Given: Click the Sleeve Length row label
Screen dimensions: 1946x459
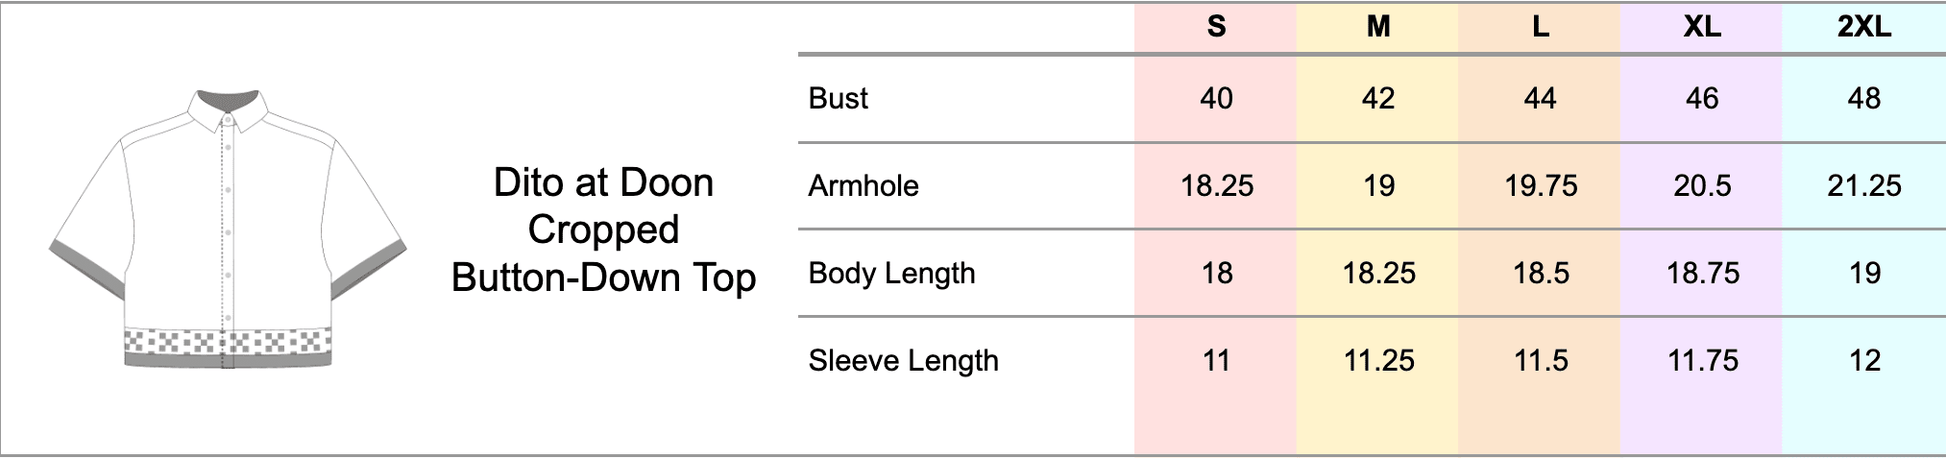Looking at the screenshot, I should coord(903,360).
